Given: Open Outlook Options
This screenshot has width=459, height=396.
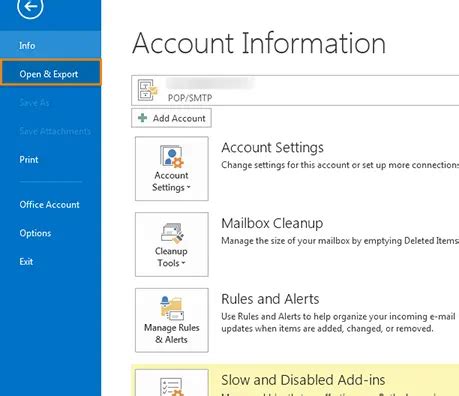Looking at the screenshot, I should (35, 233).
